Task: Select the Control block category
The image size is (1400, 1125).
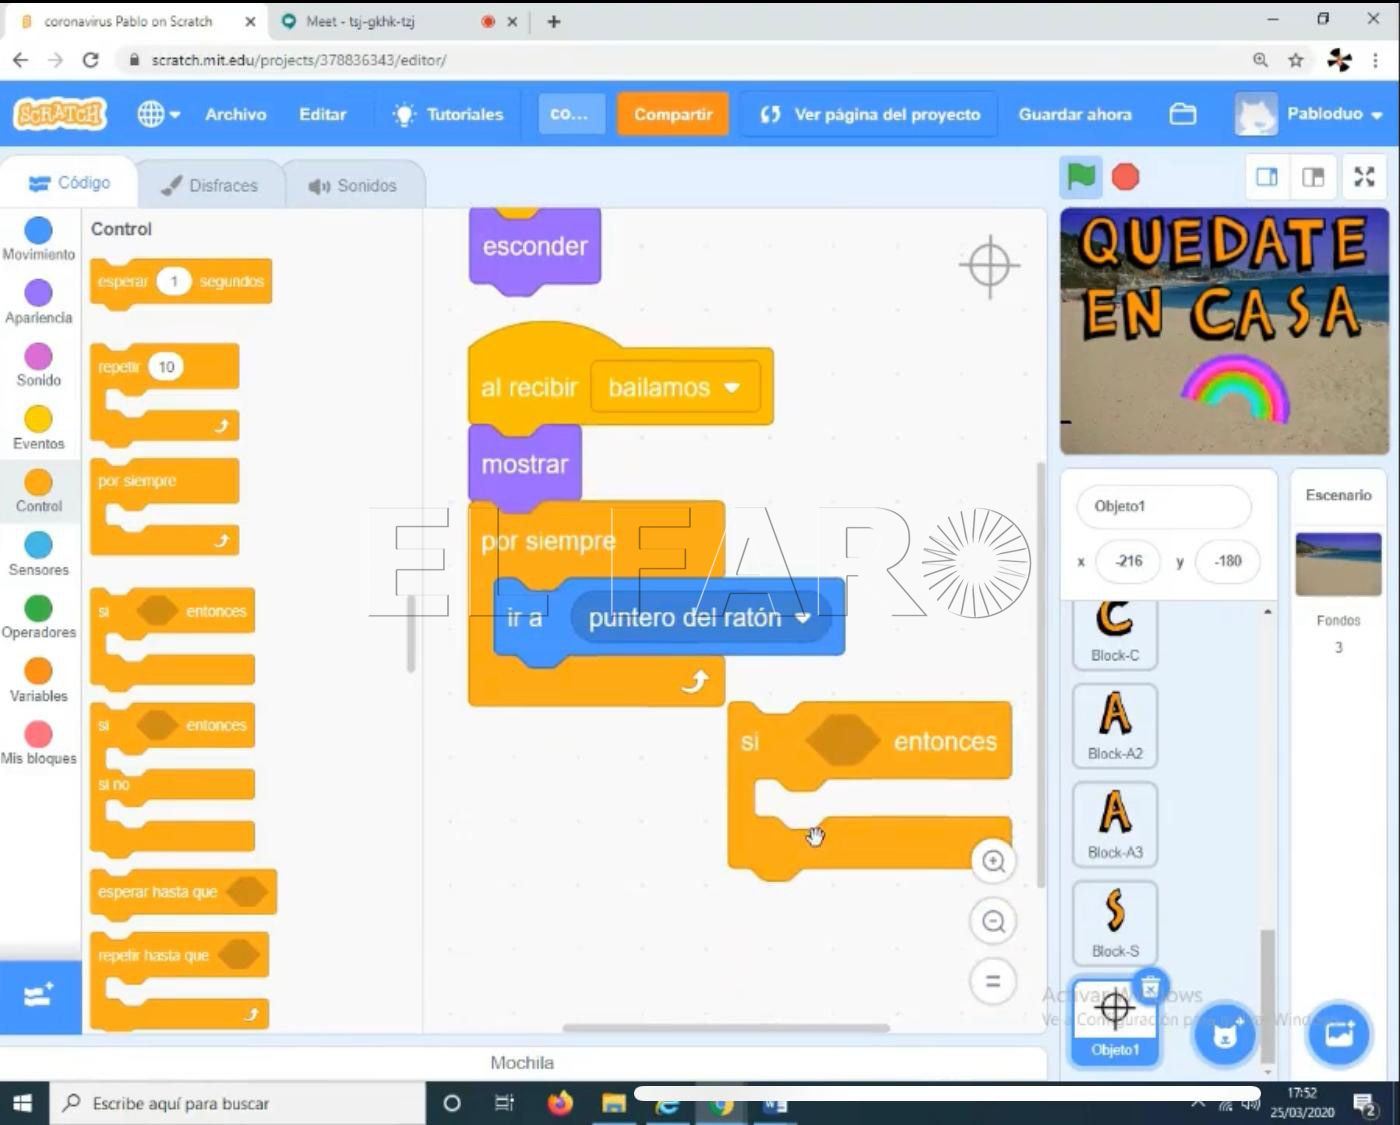Action: 38,491
